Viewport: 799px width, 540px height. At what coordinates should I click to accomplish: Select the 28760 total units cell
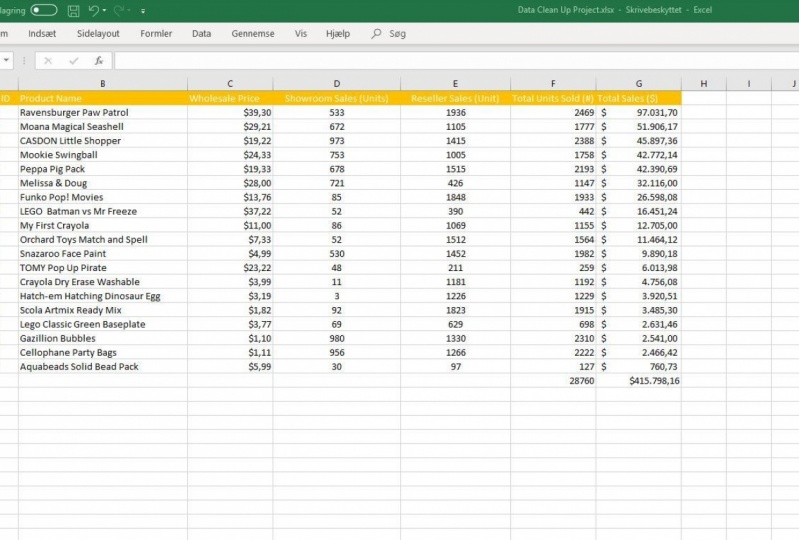pos(553,381)
